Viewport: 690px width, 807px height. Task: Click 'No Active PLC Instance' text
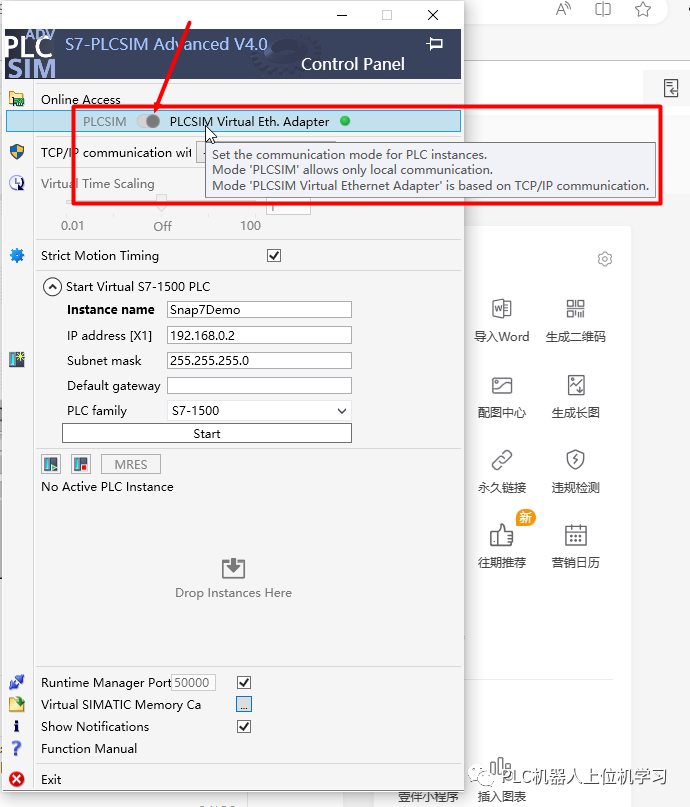[x=107, y=487]
